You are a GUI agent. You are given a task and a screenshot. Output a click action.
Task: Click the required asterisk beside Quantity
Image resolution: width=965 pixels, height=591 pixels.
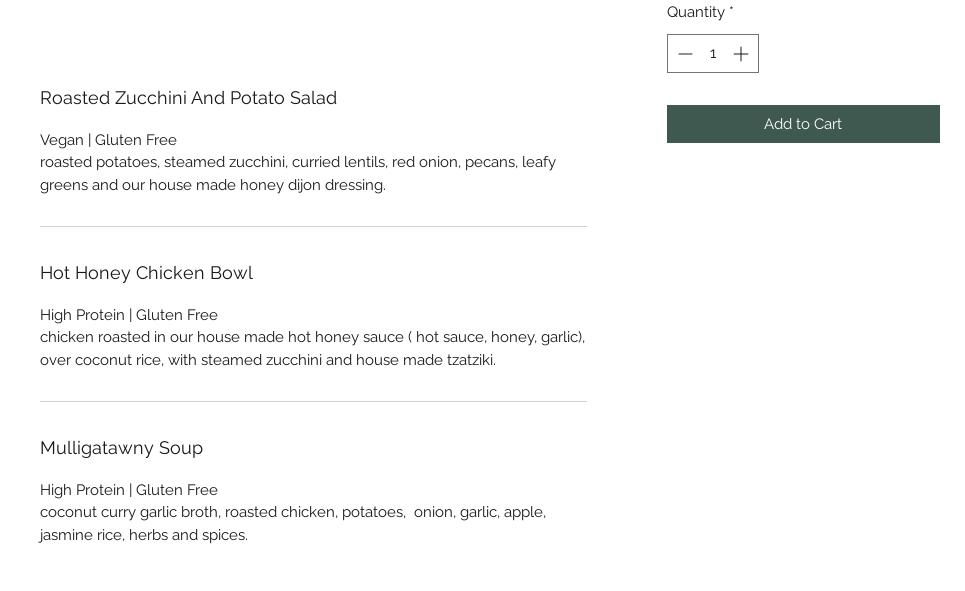tap(731, 11)
